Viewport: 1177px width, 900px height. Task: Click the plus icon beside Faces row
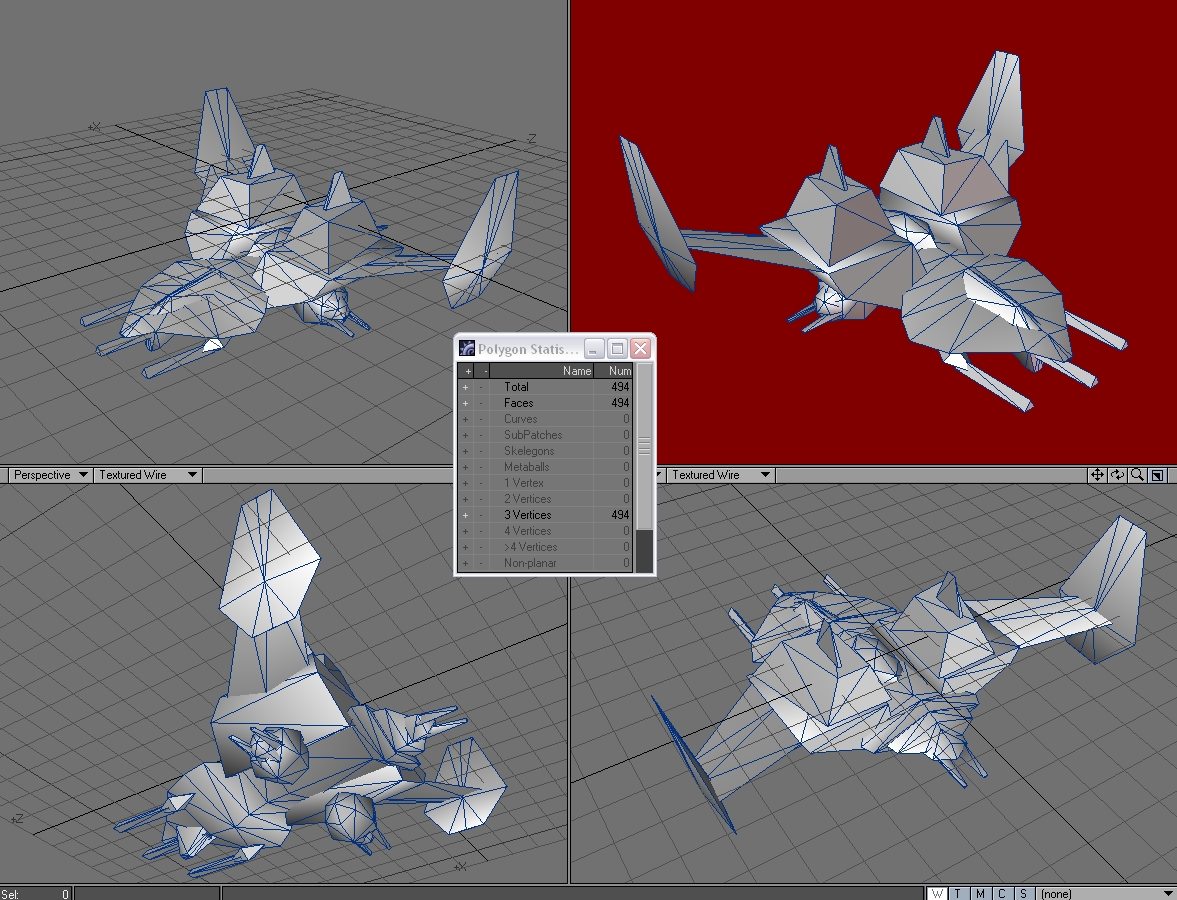[x=466, y=403]
